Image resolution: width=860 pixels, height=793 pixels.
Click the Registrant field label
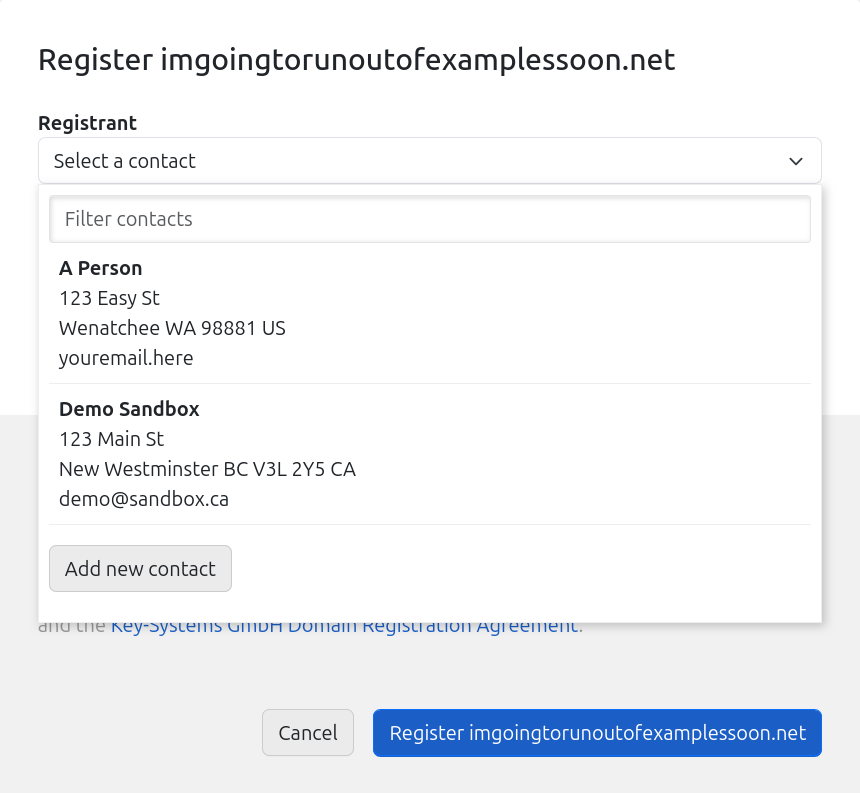(x=87, y=123)
